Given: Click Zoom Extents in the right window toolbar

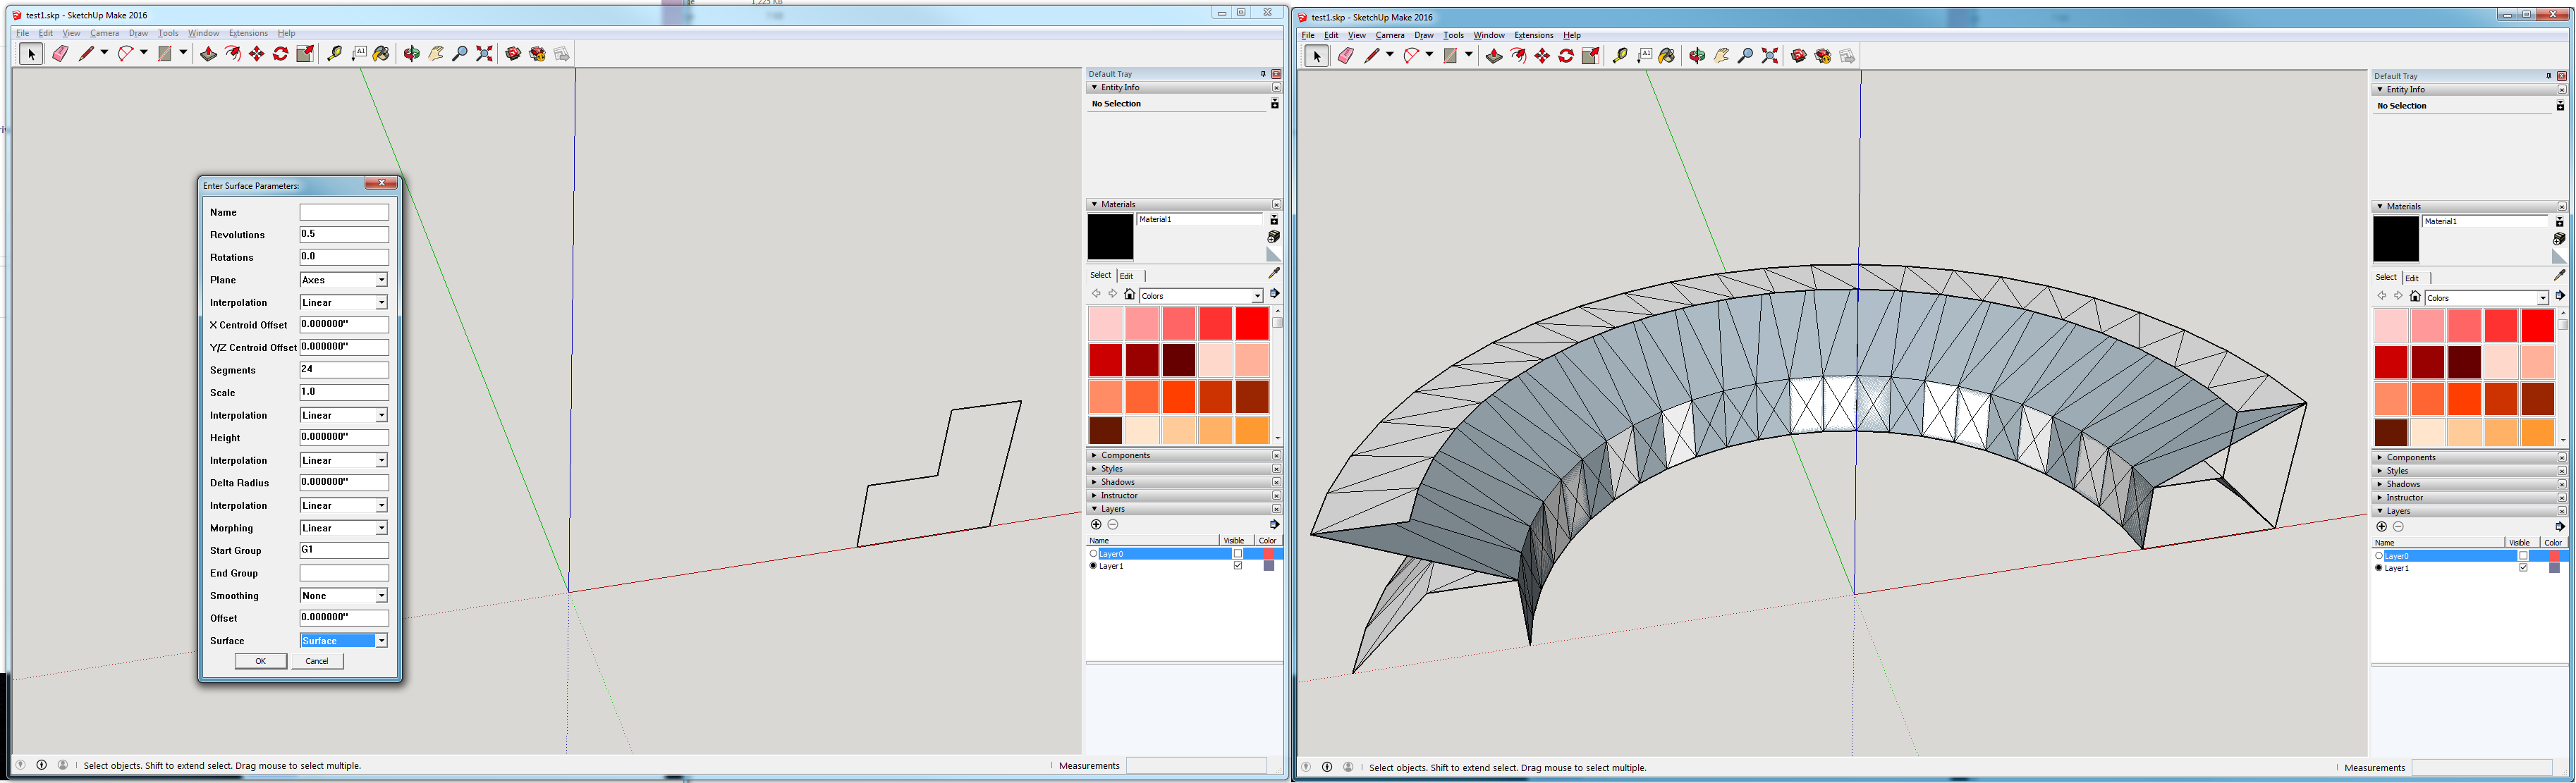Looking at the screenshot, I should coord(1770,56).
